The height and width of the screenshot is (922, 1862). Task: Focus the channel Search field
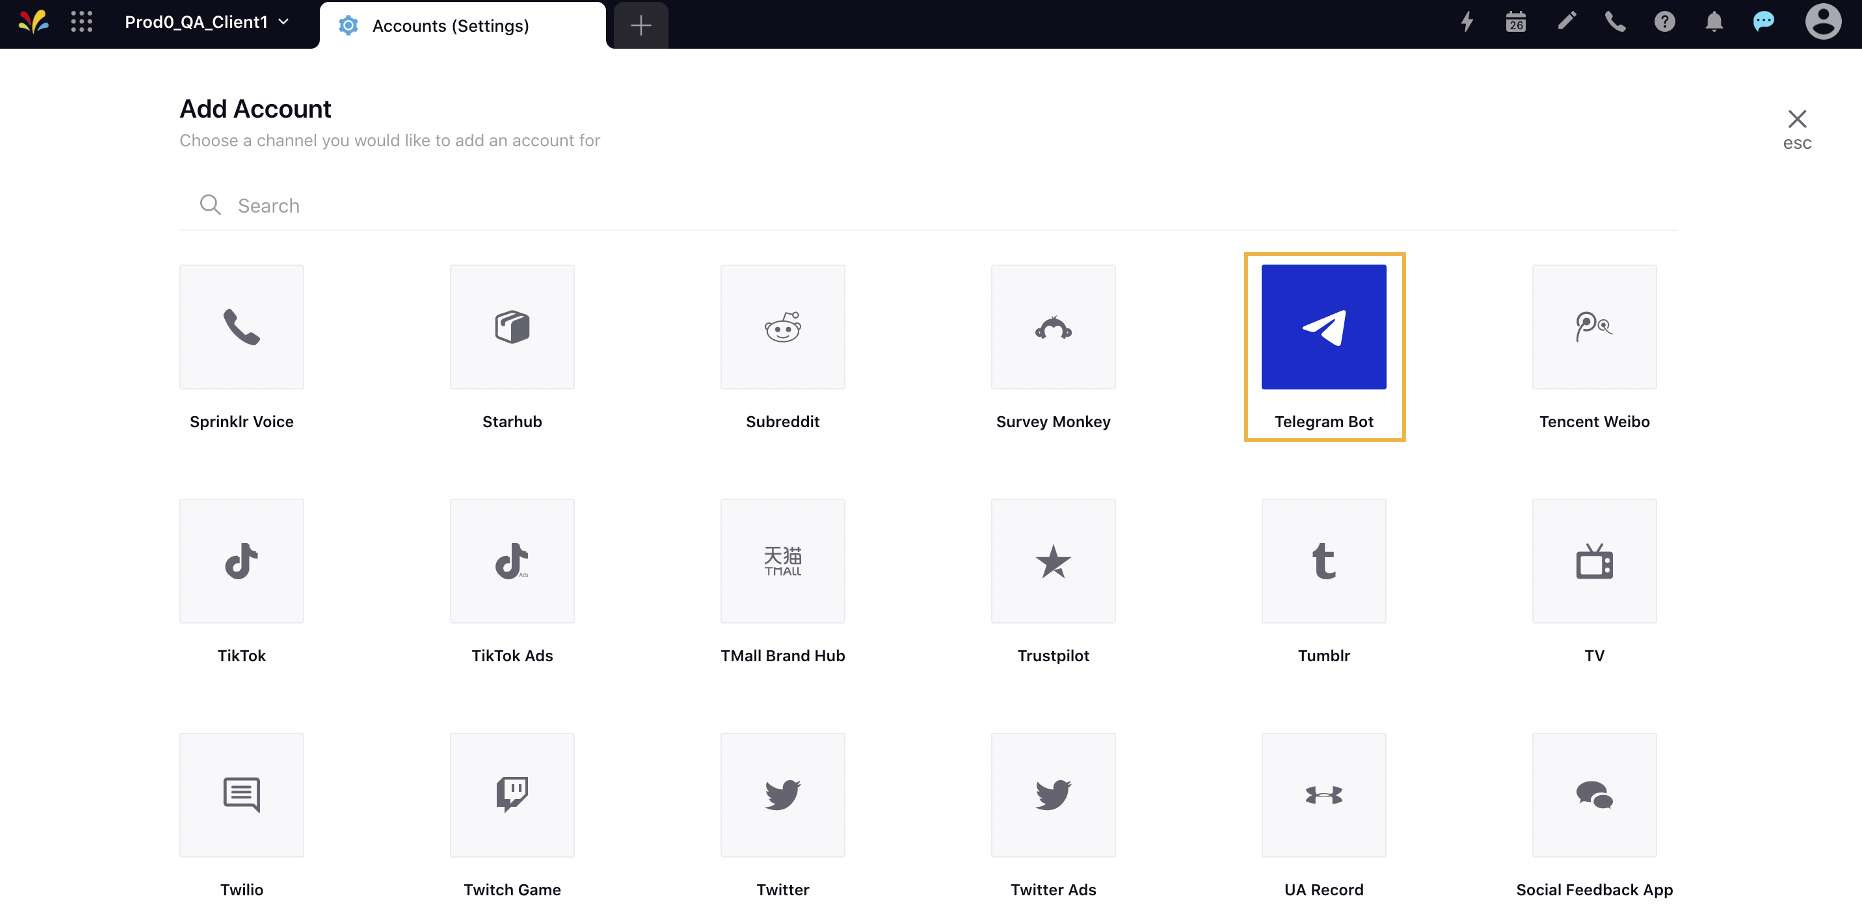(x=928, y=205)
